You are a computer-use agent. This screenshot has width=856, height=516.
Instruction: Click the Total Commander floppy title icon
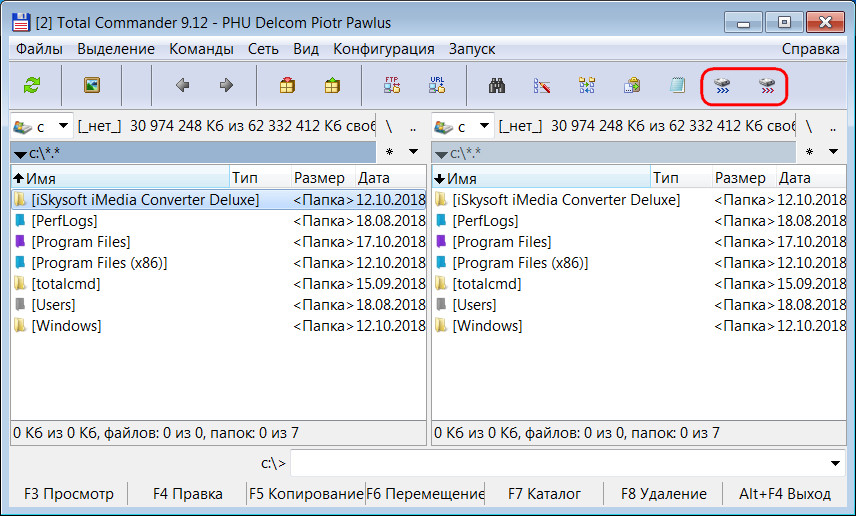[20, 22]
